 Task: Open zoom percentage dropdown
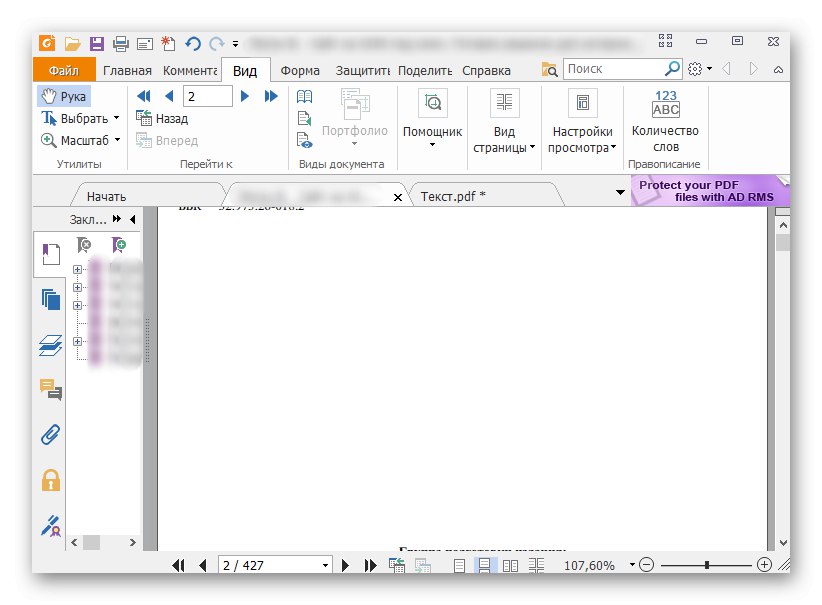coord(632,565)
